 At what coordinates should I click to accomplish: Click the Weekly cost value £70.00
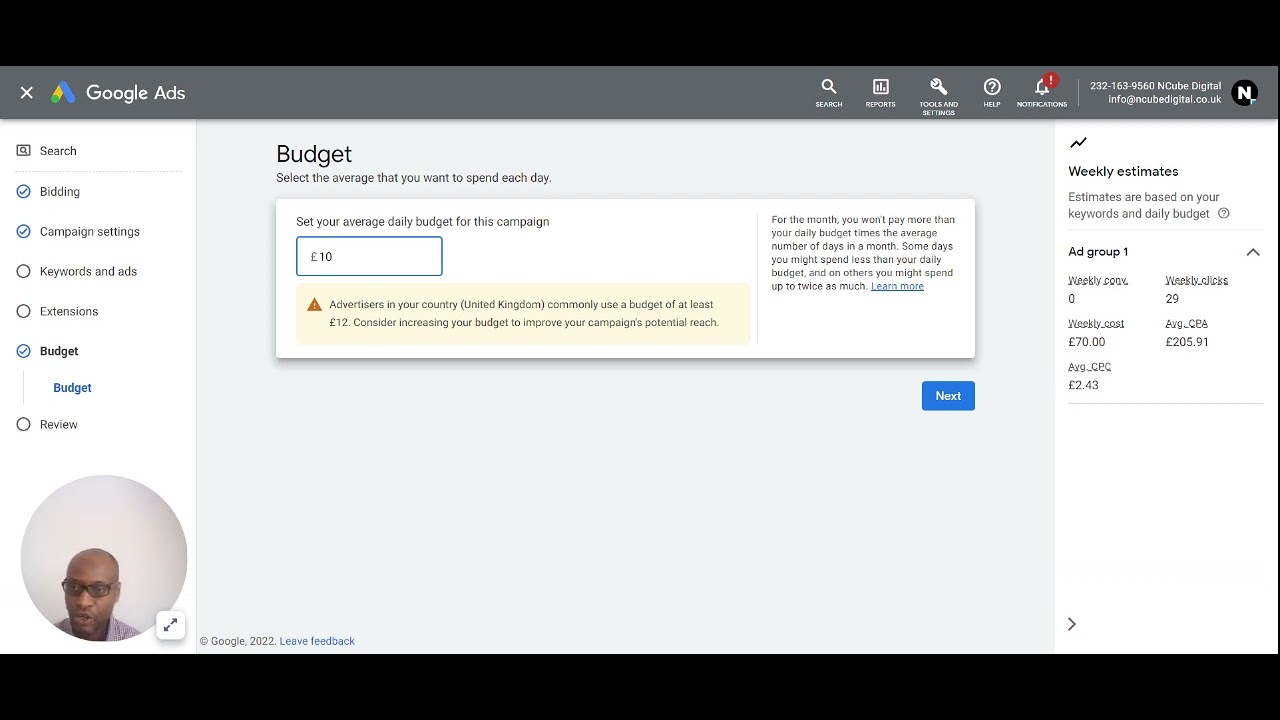(x=1086, y=342)
